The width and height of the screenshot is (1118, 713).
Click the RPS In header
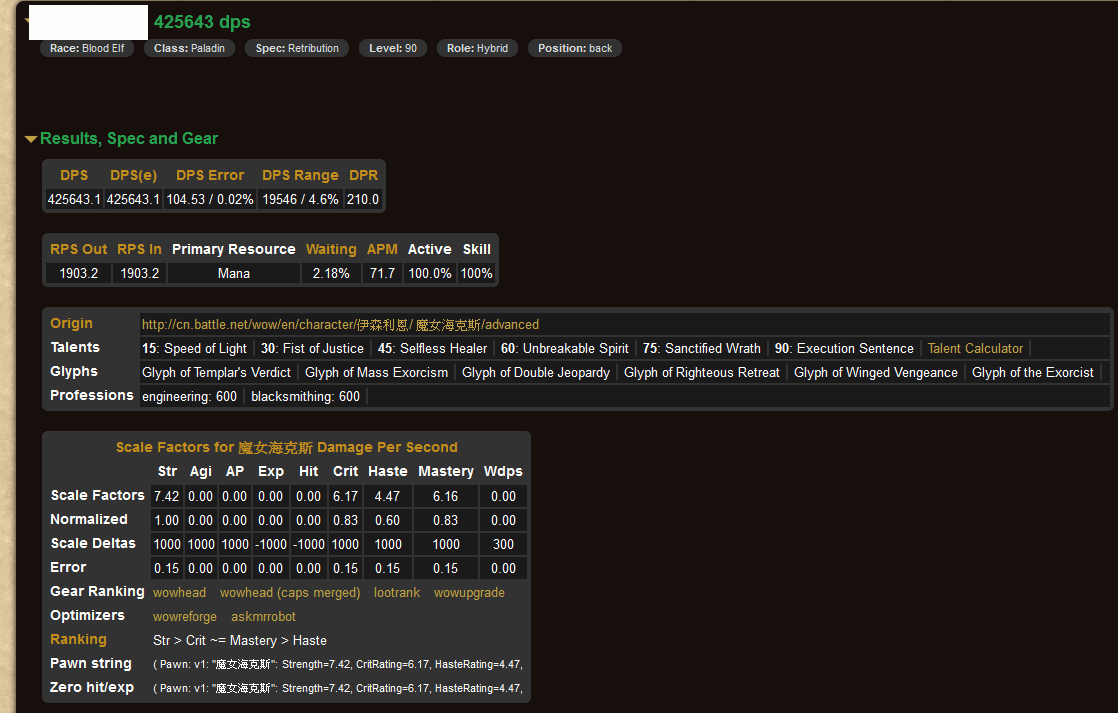[139, 250]
